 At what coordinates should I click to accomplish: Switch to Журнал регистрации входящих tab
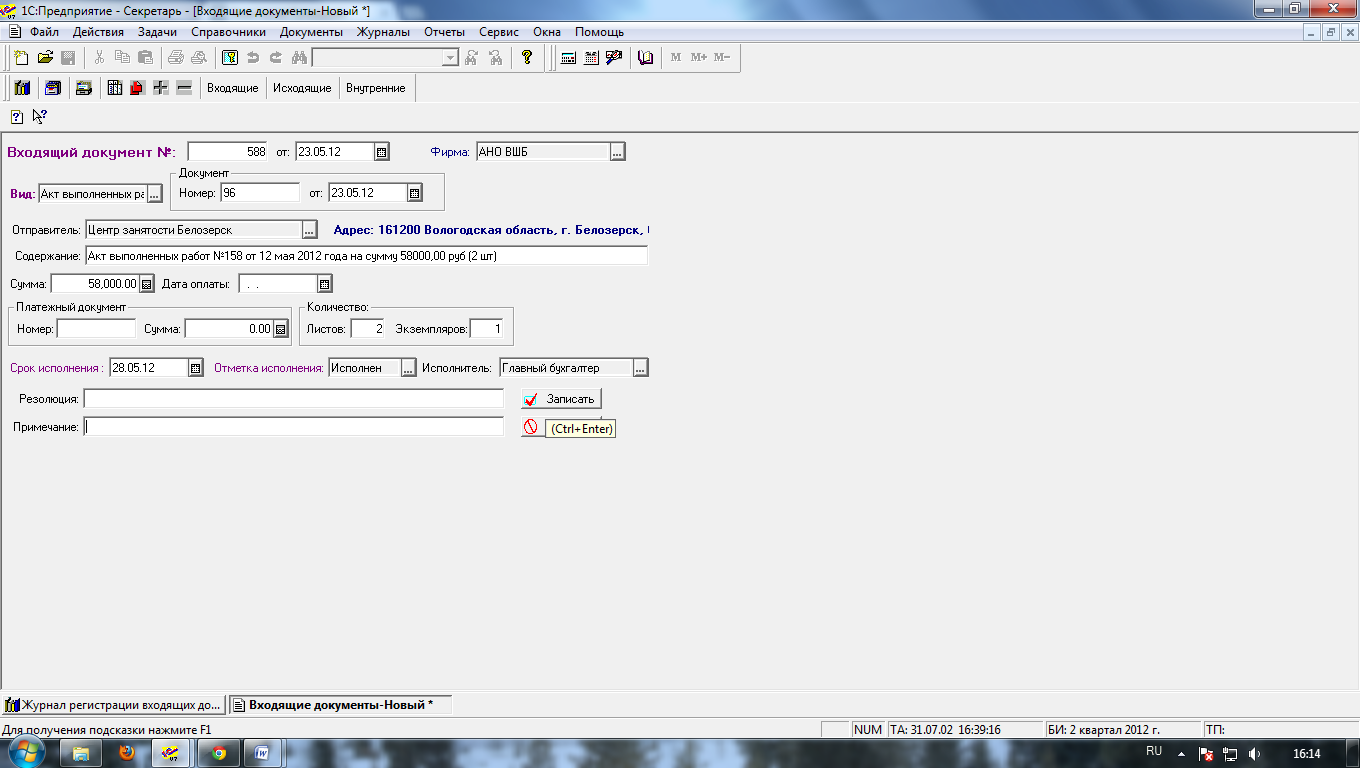click(x=113, y=704)
